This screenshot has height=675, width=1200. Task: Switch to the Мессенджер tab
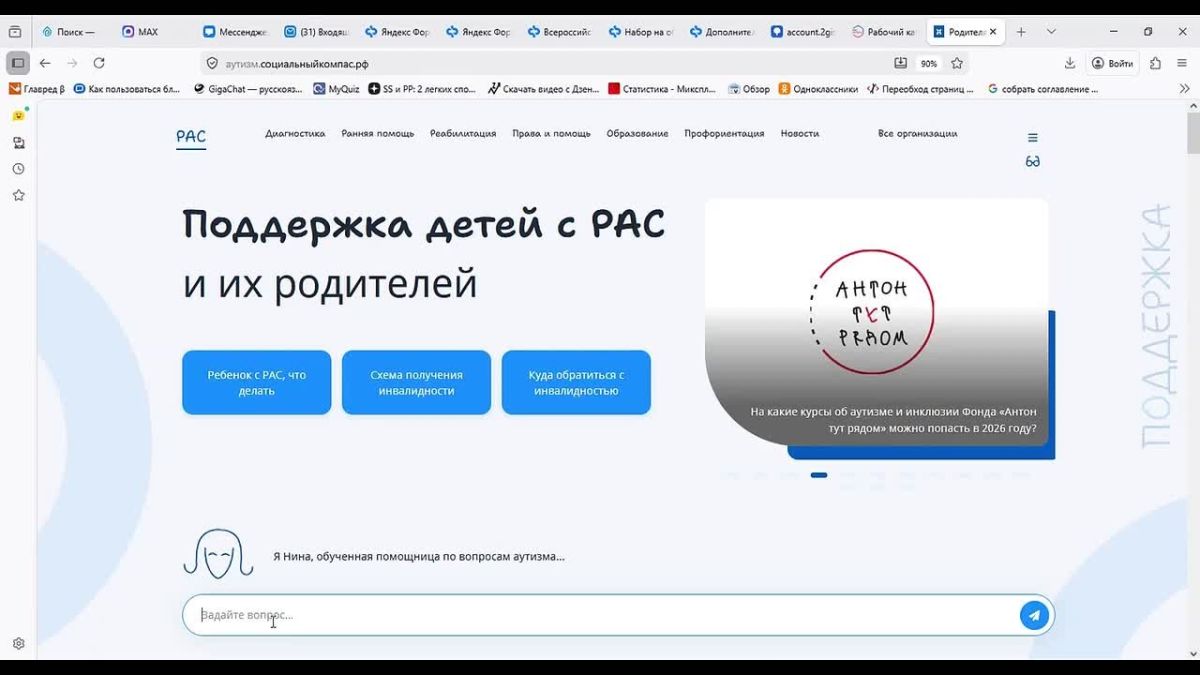click(x=236, y=32)
